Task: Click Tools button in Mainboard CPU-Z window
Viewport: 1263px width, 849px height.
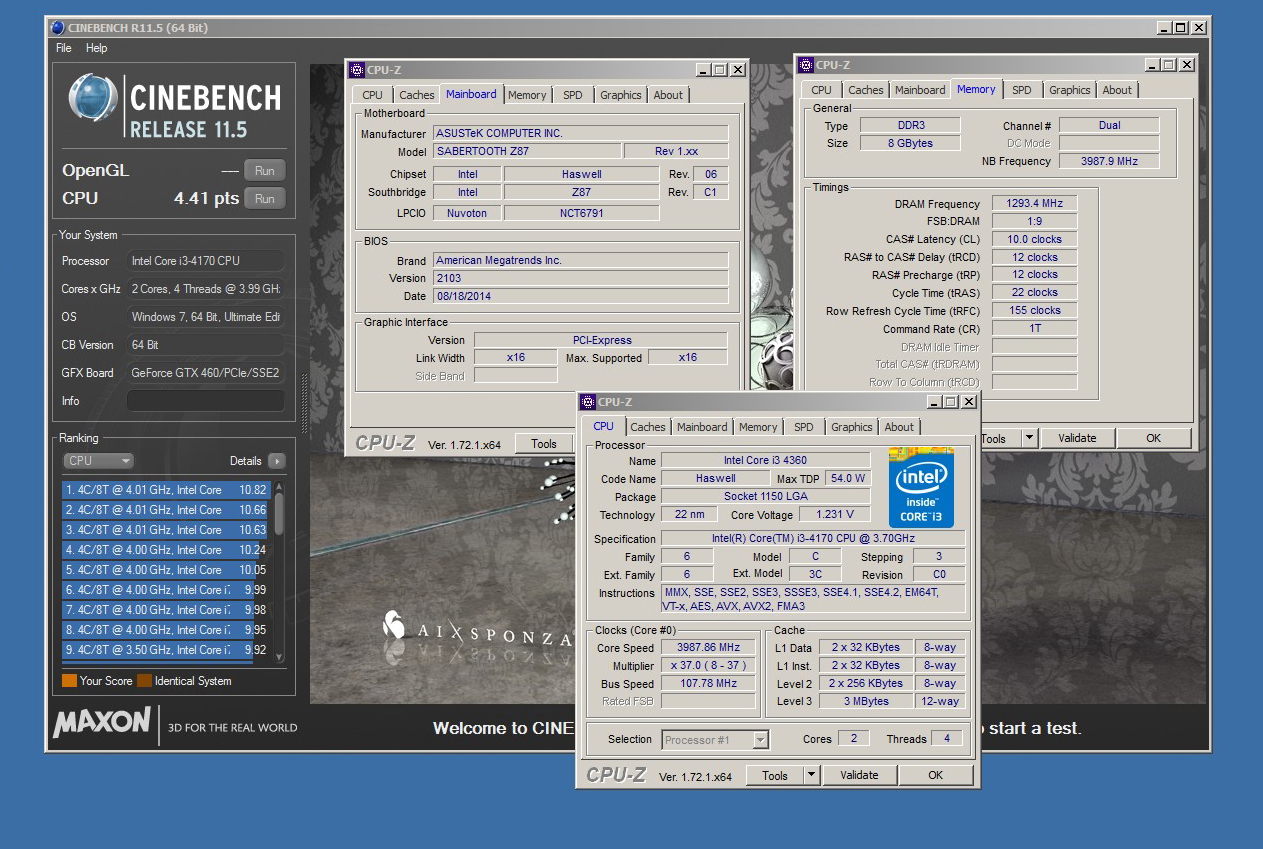Action: (544, 444)
